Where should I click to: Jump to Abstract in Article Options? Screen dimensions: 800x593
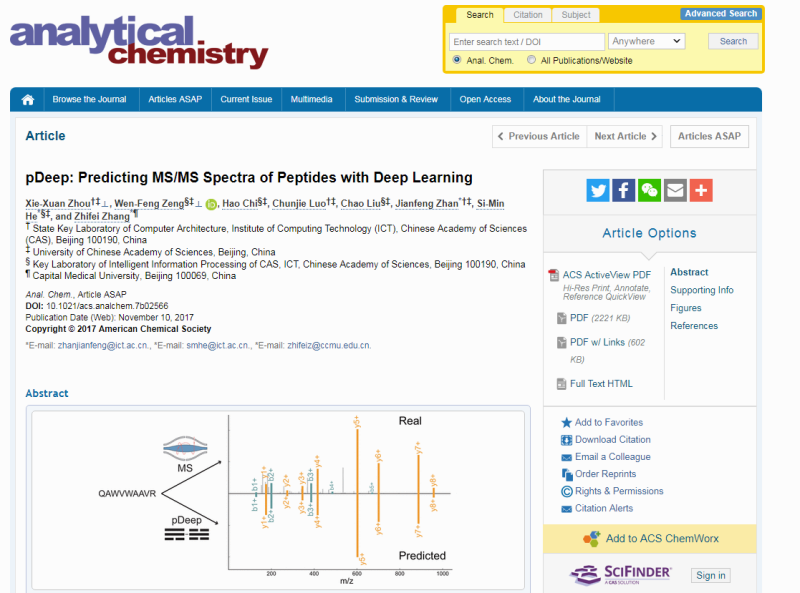(689, 273)
